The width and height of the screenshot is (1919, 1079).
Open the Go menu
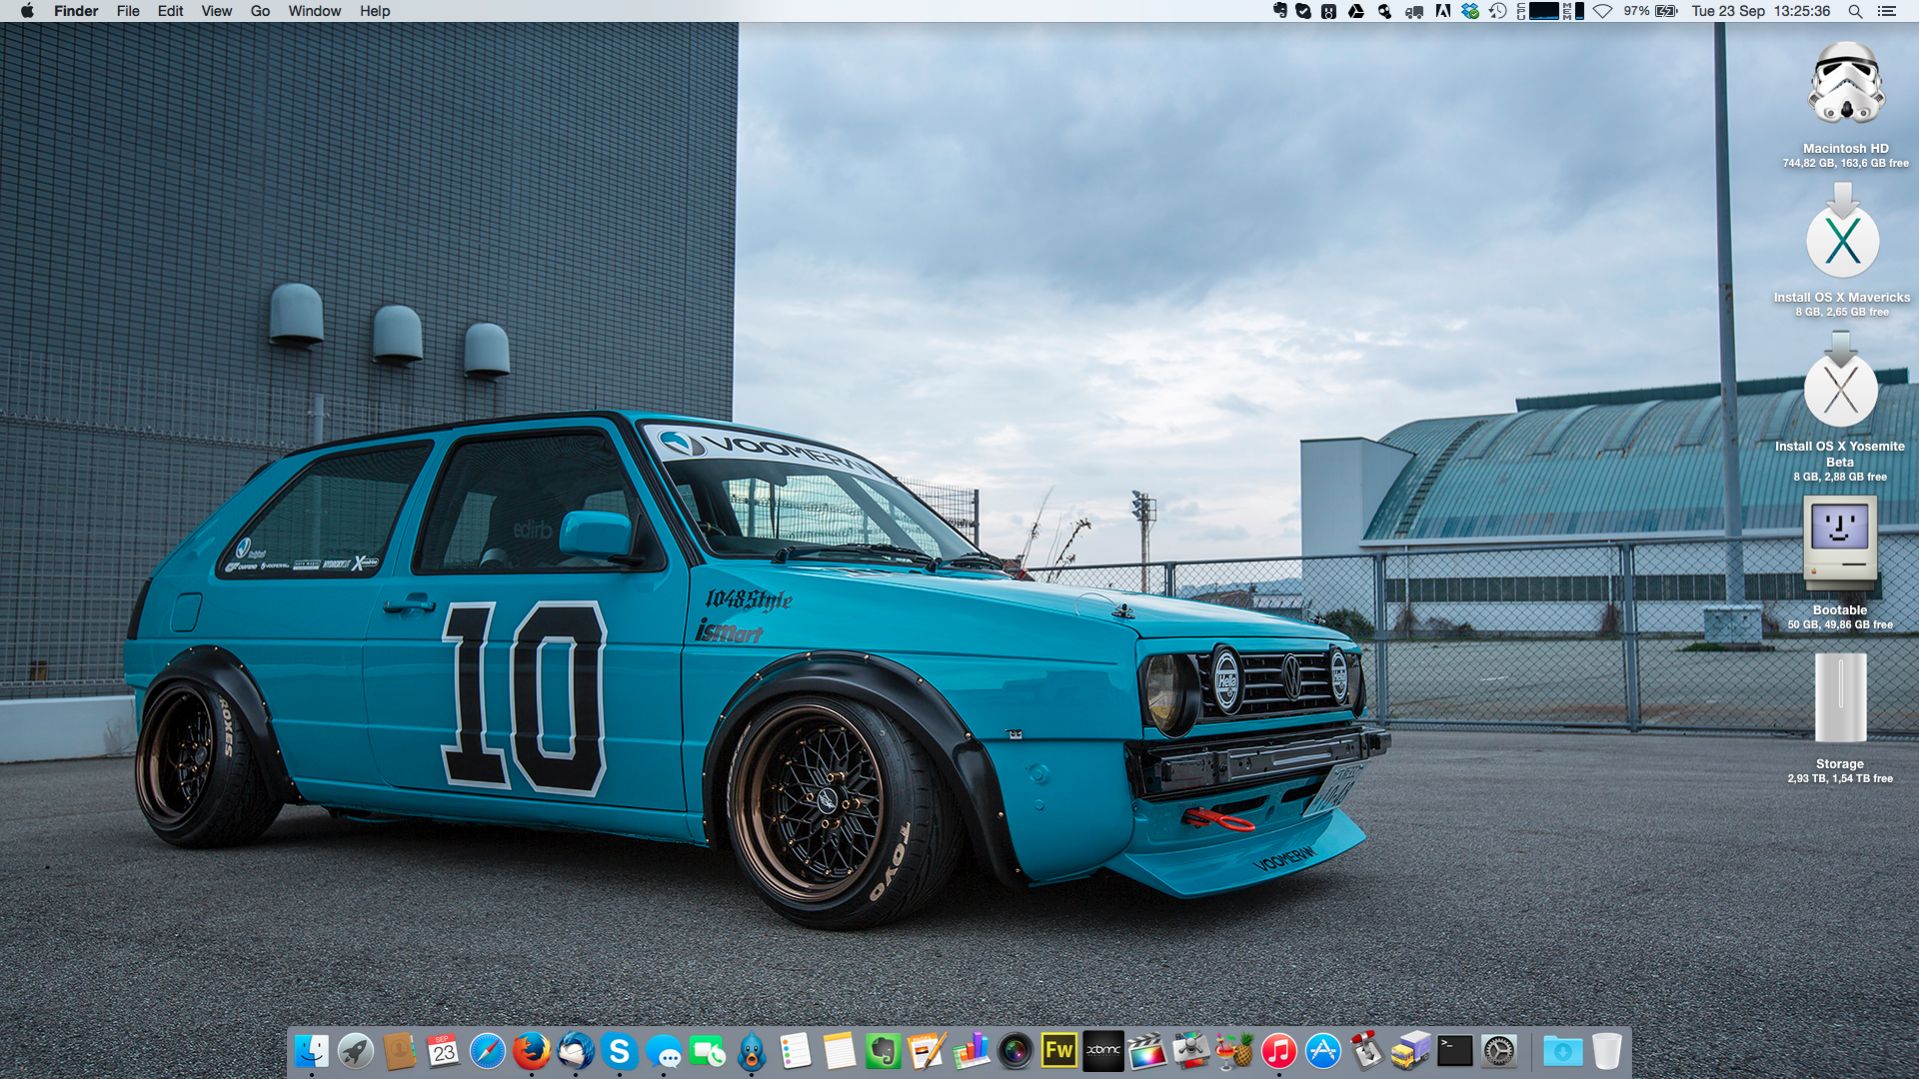click(260, 11)
